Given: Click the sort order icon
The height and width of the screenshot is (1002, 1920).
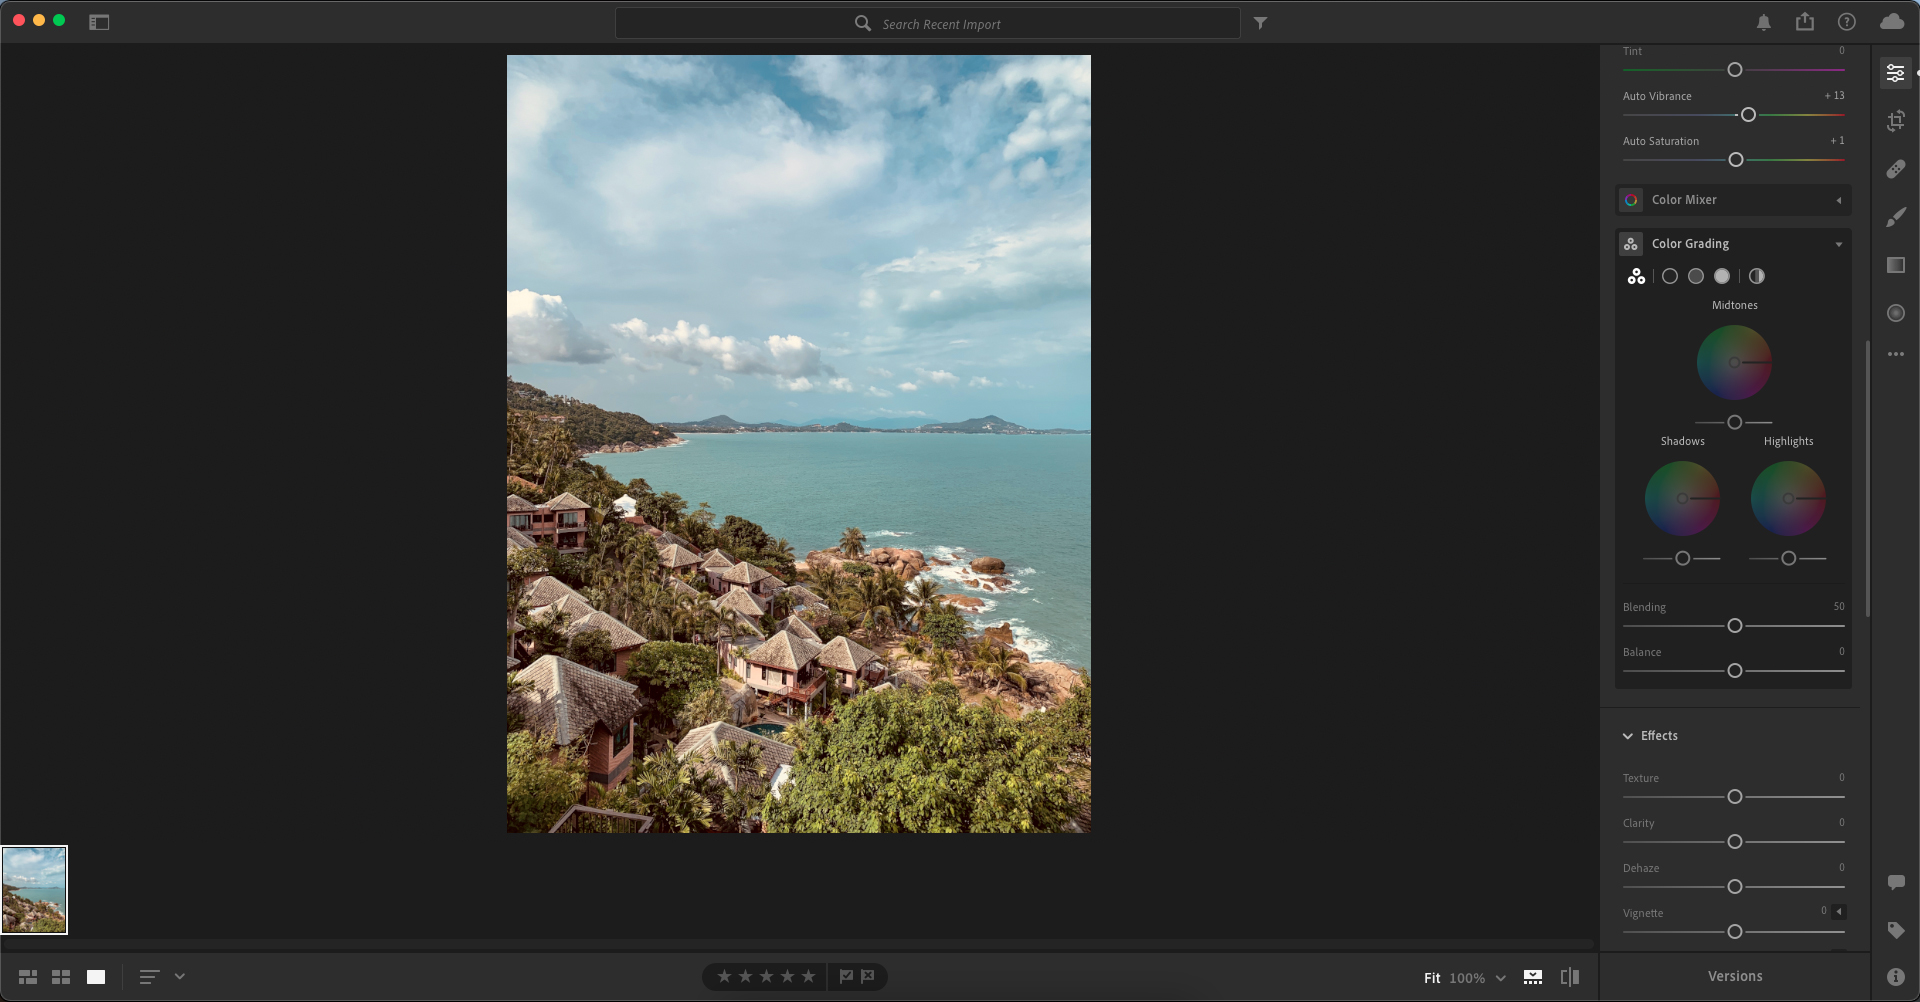Looking at the screenshot, I should click(x=149, y=977).
